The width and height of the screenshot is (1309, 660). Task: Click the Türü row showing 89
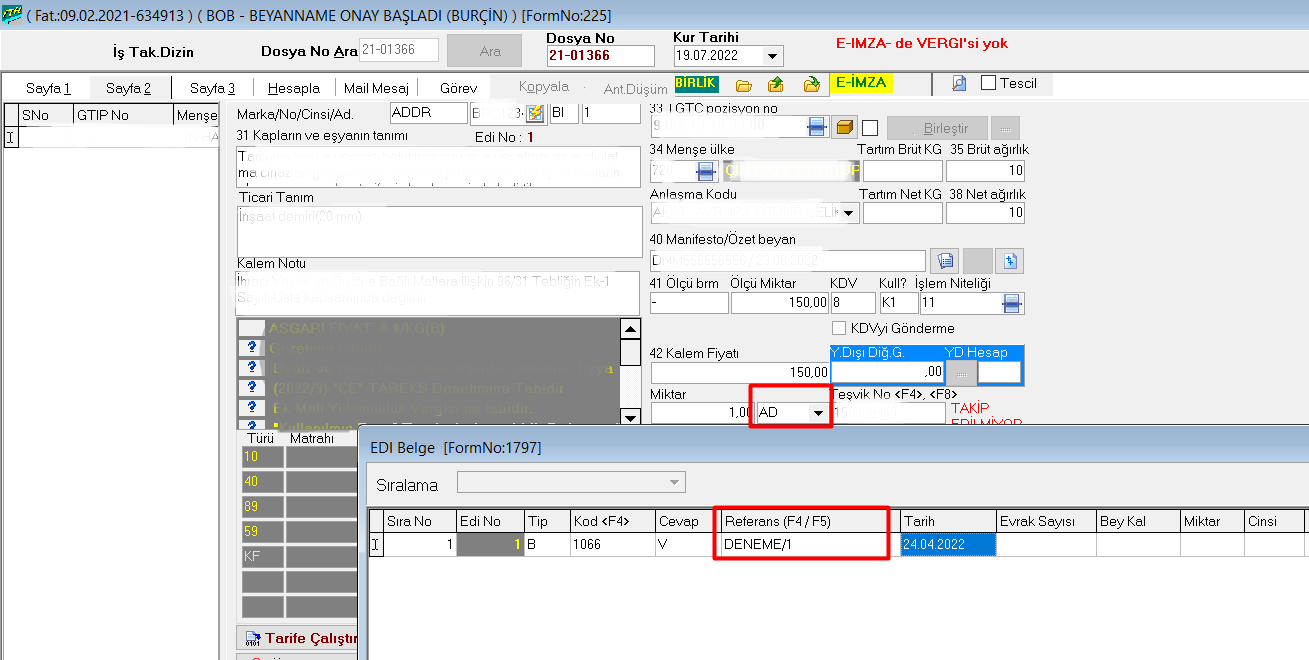pos(262,507)
